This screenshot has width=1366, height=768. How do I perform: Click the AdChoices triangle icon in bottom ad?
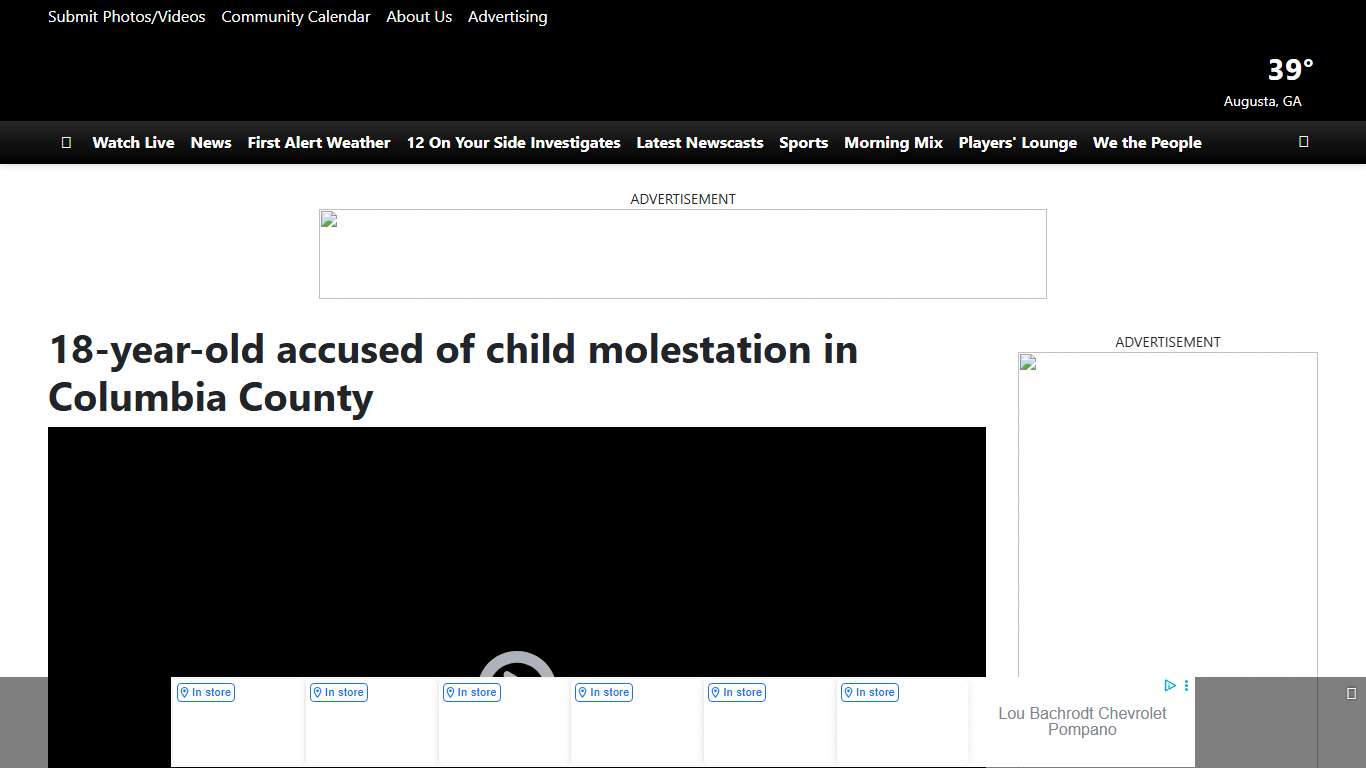coord(1169,686)
